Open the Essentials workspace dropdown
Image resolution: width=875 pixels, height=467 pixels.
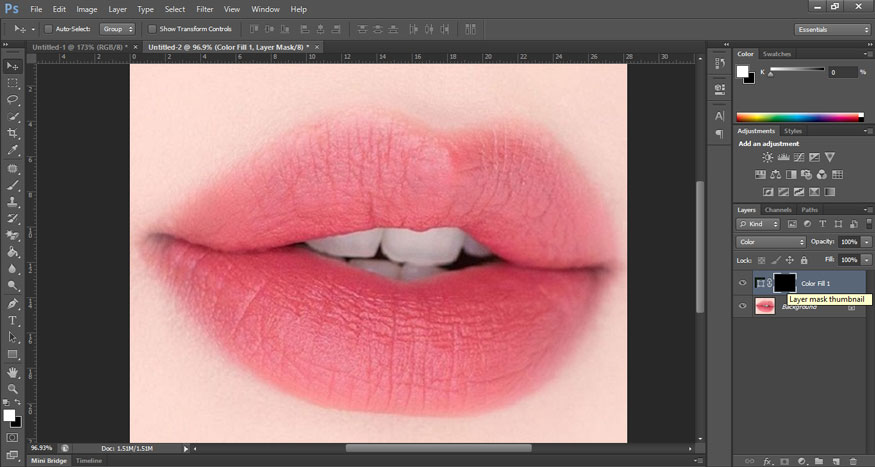833,29
